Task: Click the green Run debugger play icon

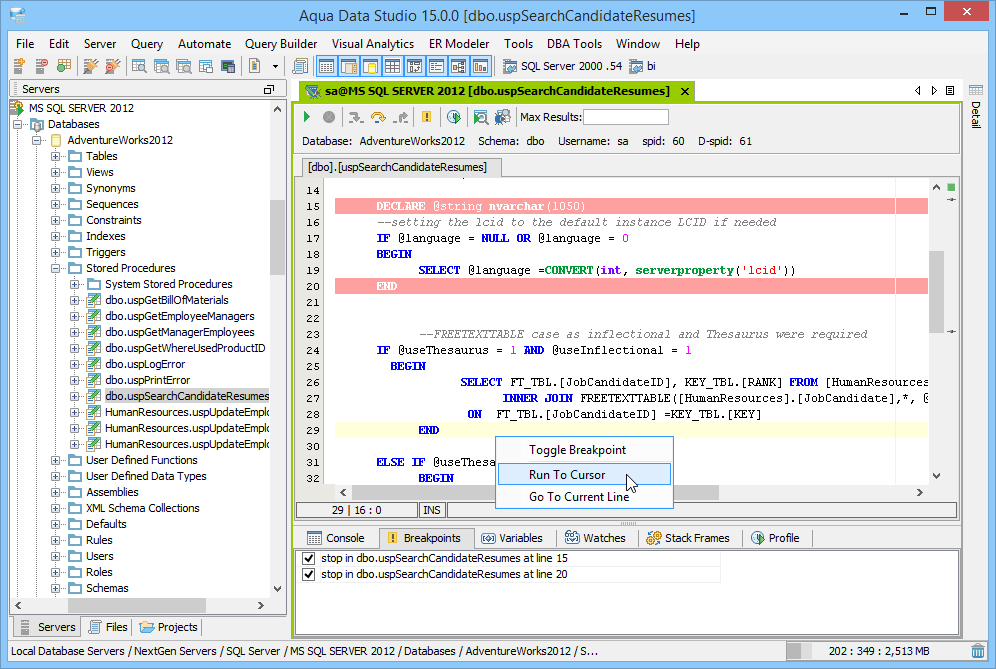Action: click(307, 117)
